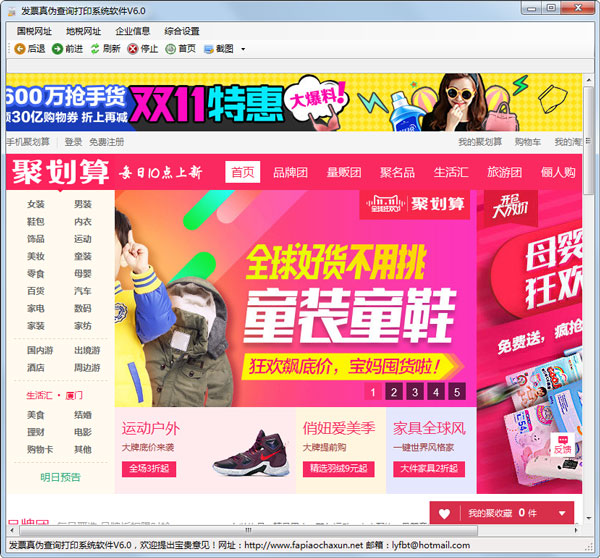
Task: Click the 母婴狂欢 side banner
Action: [529, 342]
